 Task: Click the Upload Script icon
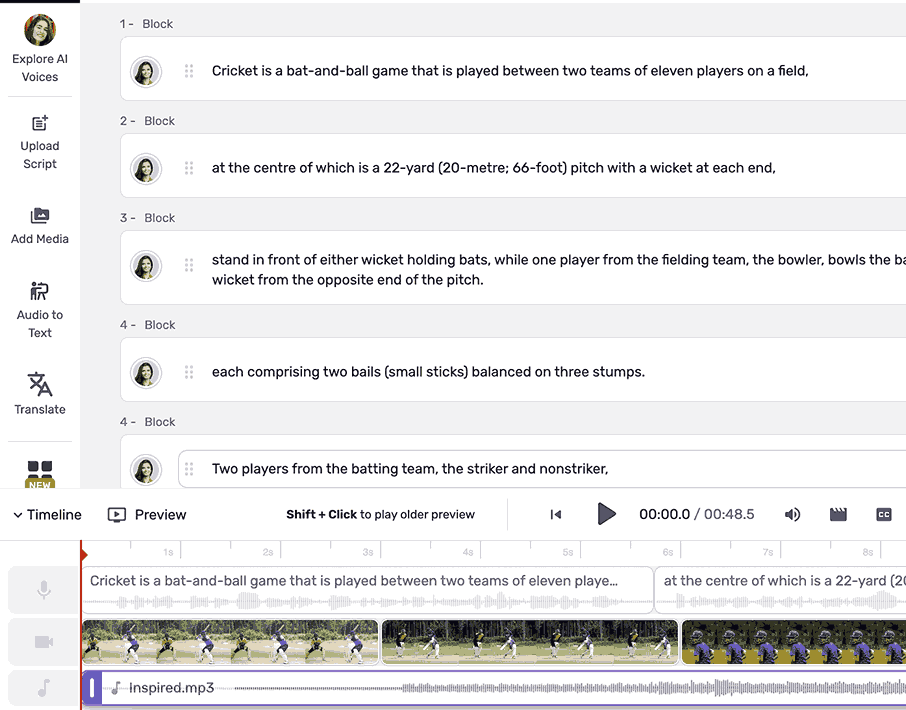click(x=40, y=124)
